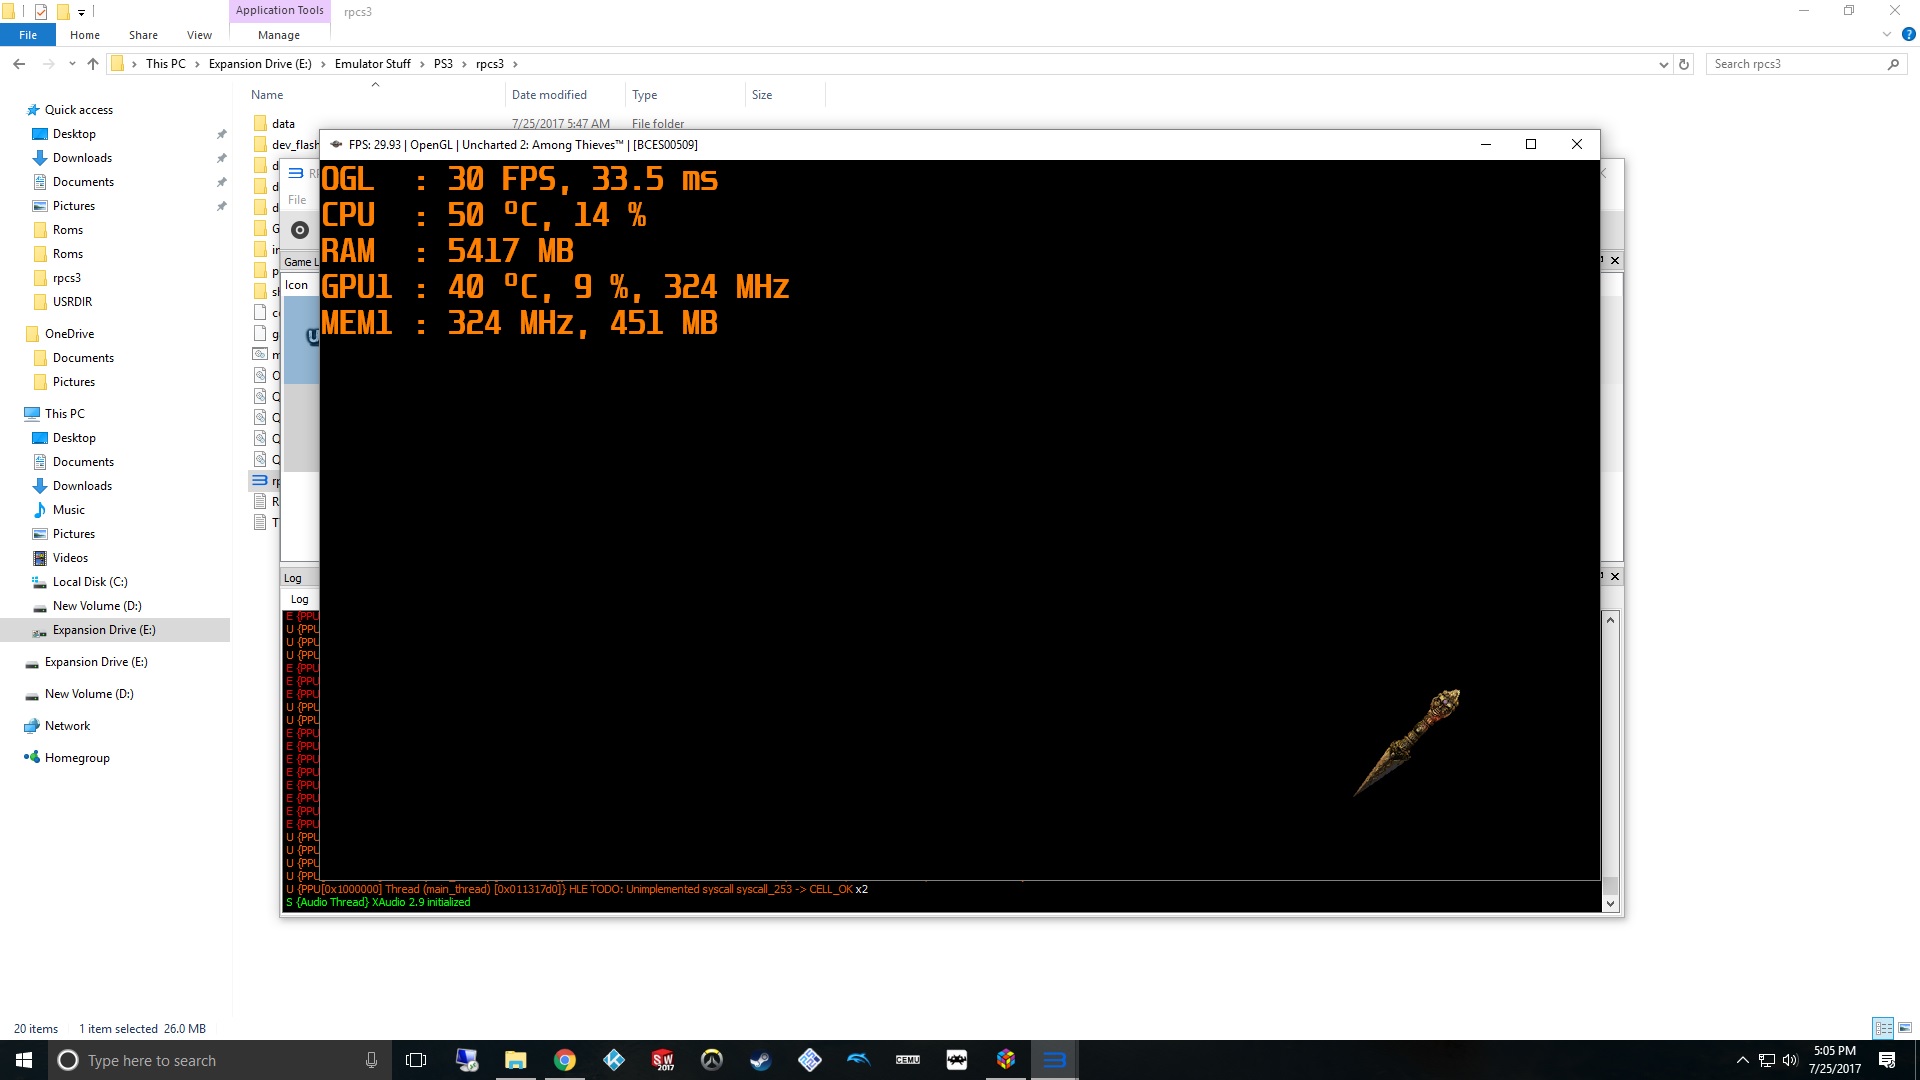The width and height of the screenshot is (1920, 1080).
Task: Expand the ribbon with the chevron
Action: point(1886,34)
